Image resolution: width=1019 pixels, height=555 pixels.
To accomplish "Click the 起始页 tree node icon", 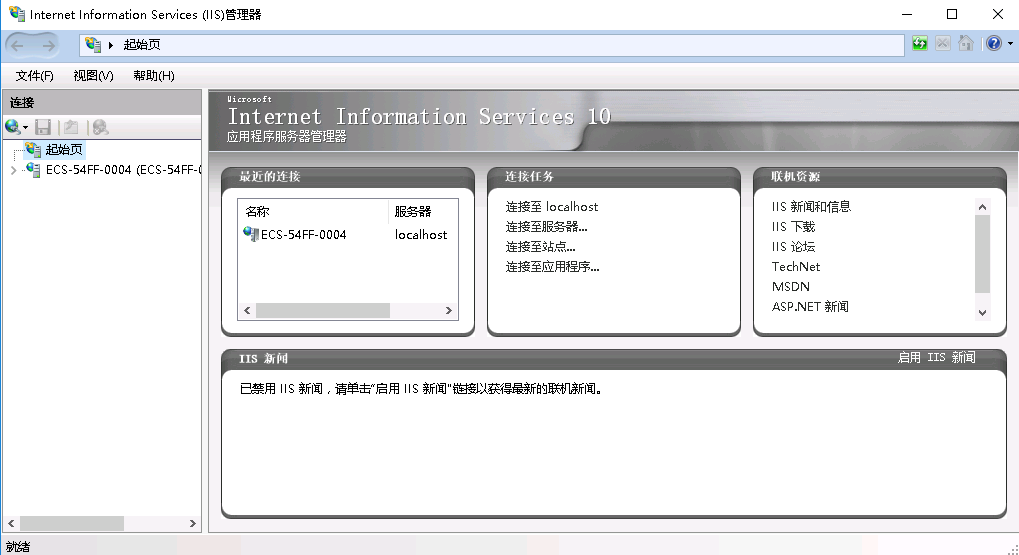I will point(33,149).
